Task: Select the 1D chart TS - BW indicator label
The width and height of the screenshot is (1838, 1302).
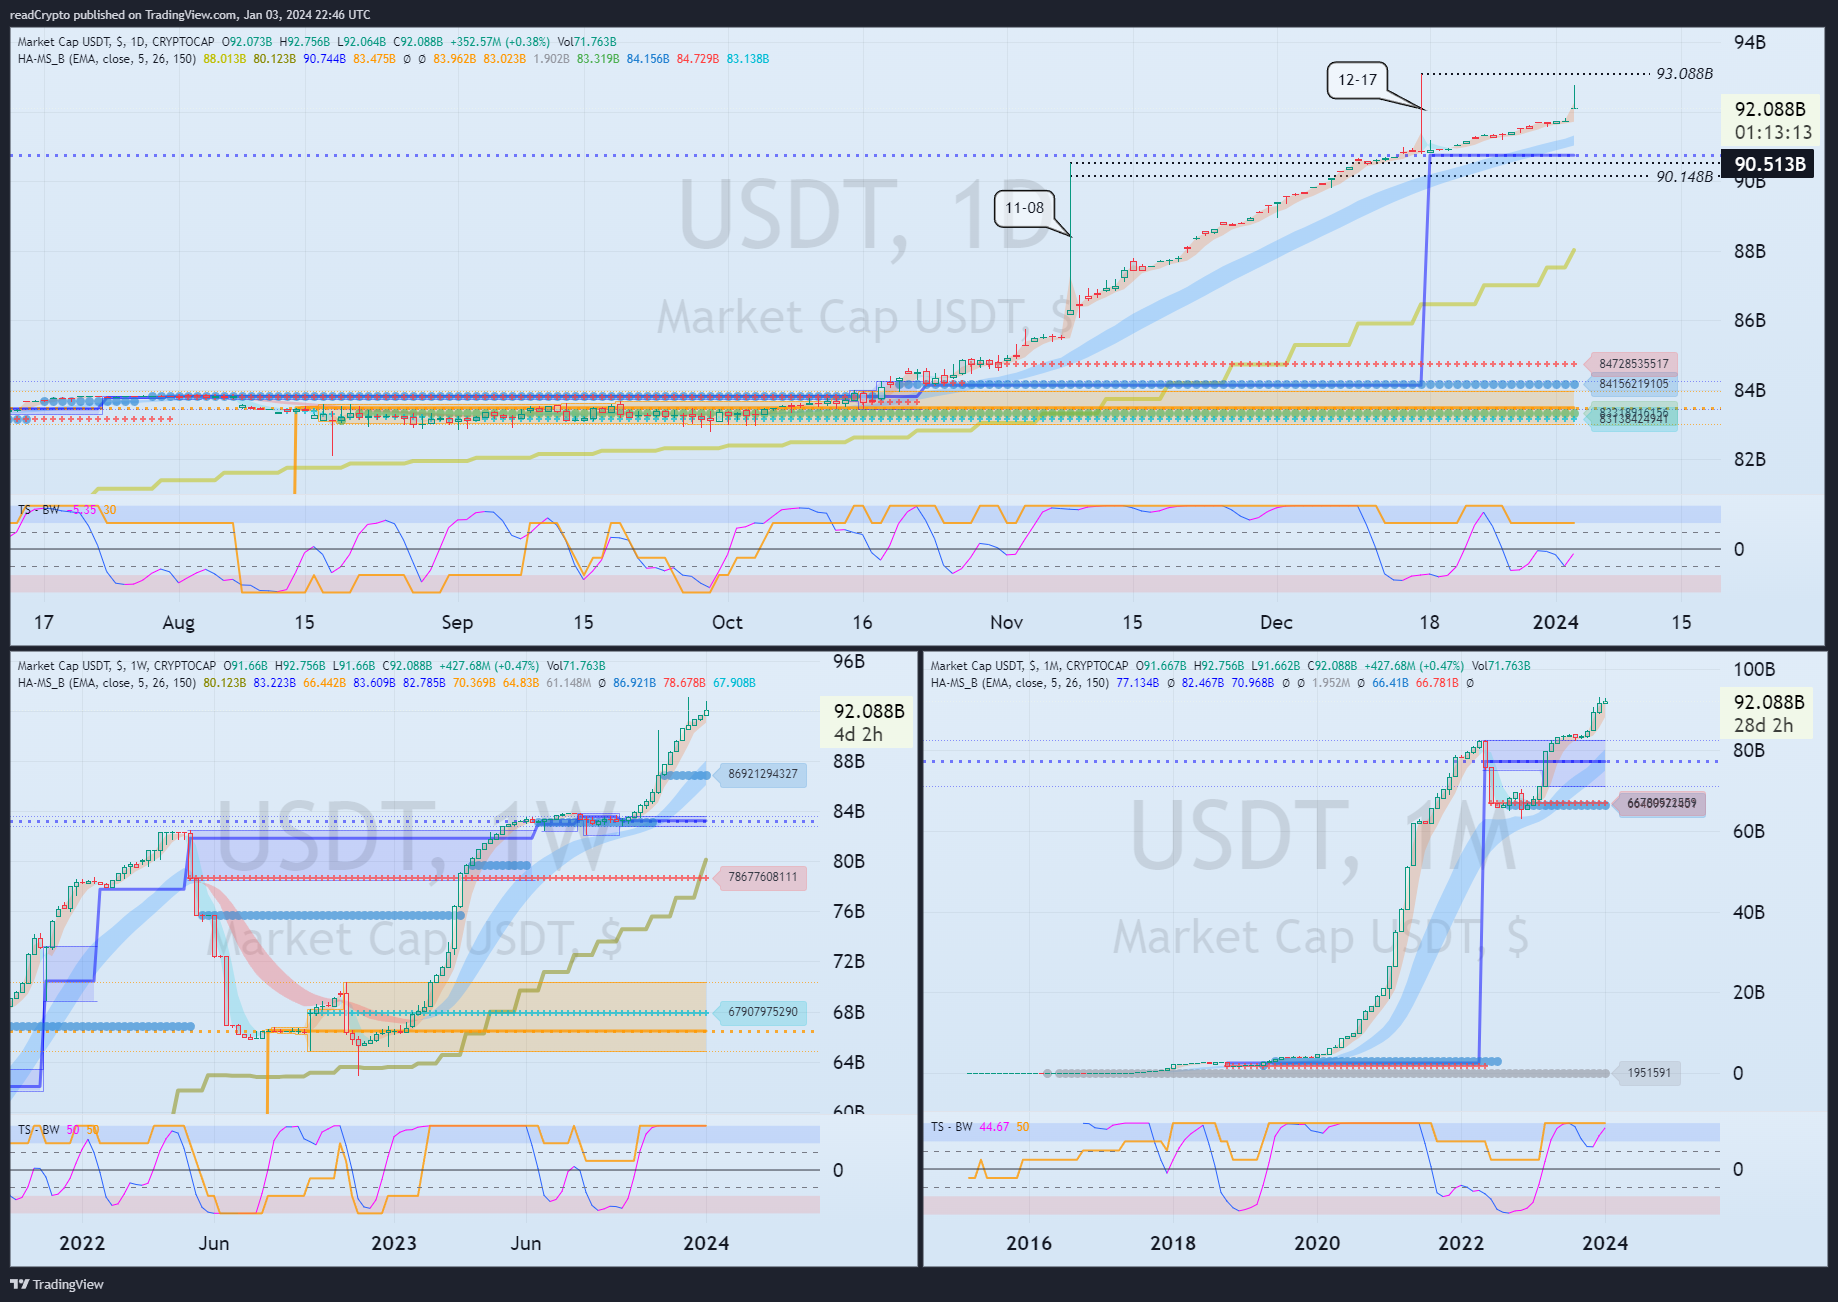Action: pos(67,510)
